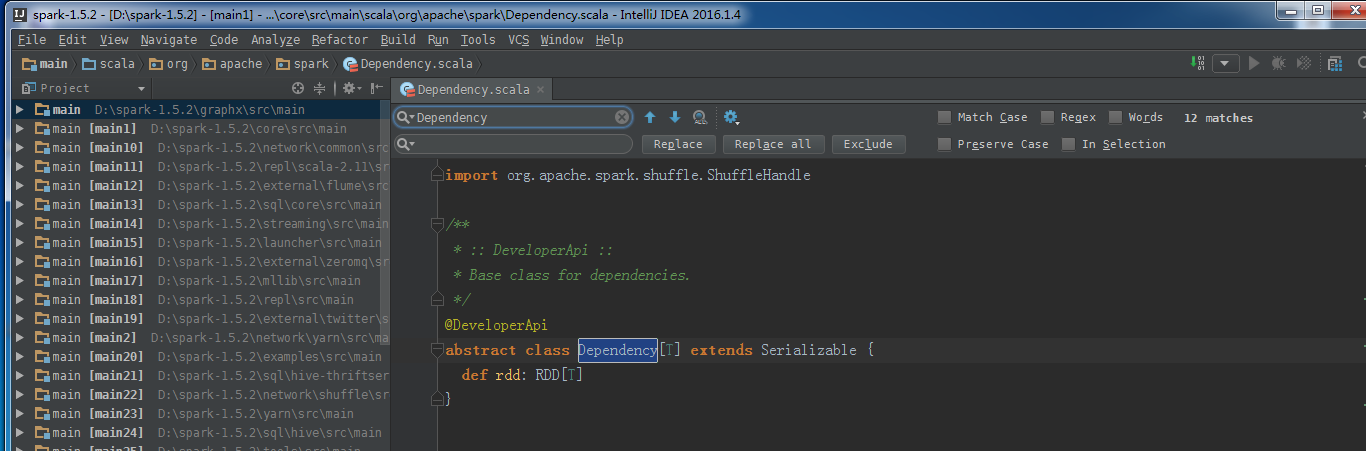Click the Replace button
The height and width of the screenshot is (451, 1366).
click(678, 144)
